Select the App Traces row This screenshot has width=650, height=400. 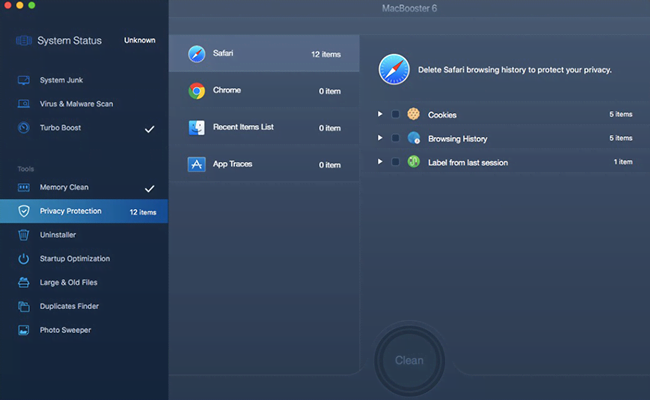click(x=264, y=164)
